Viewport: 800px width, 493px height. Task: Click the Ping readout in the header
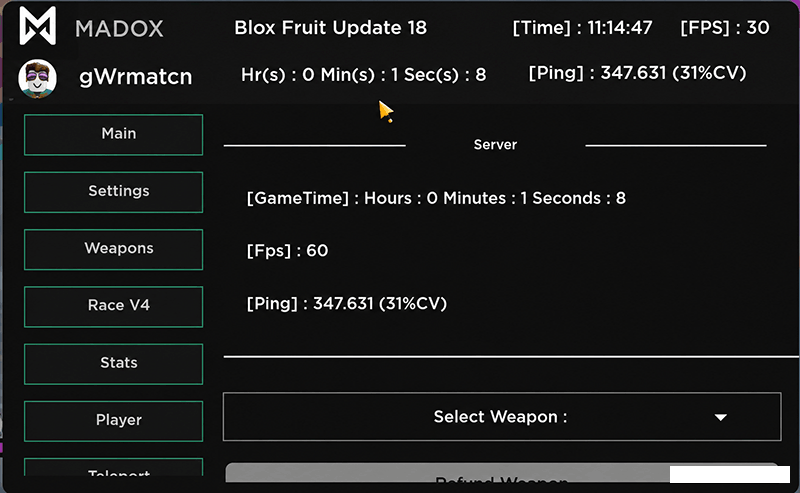point(637,73)
